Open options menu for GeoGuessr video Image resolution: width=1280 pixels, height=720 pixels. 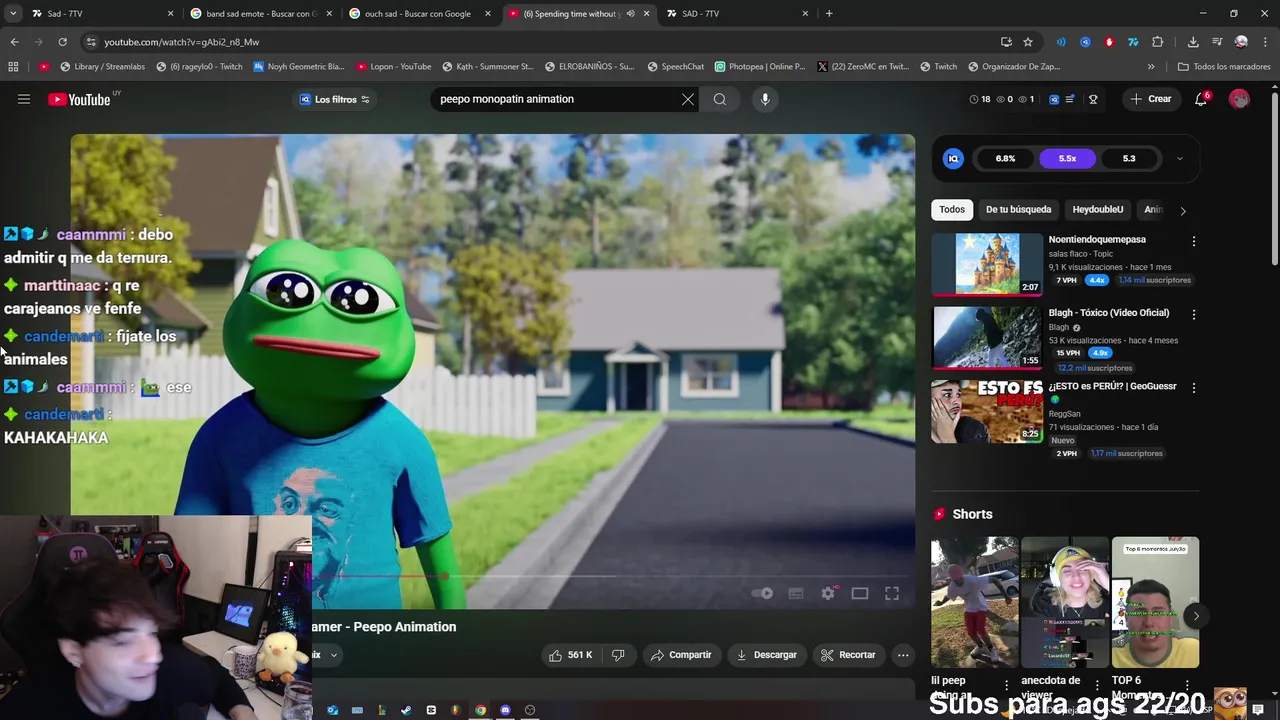1193,387
